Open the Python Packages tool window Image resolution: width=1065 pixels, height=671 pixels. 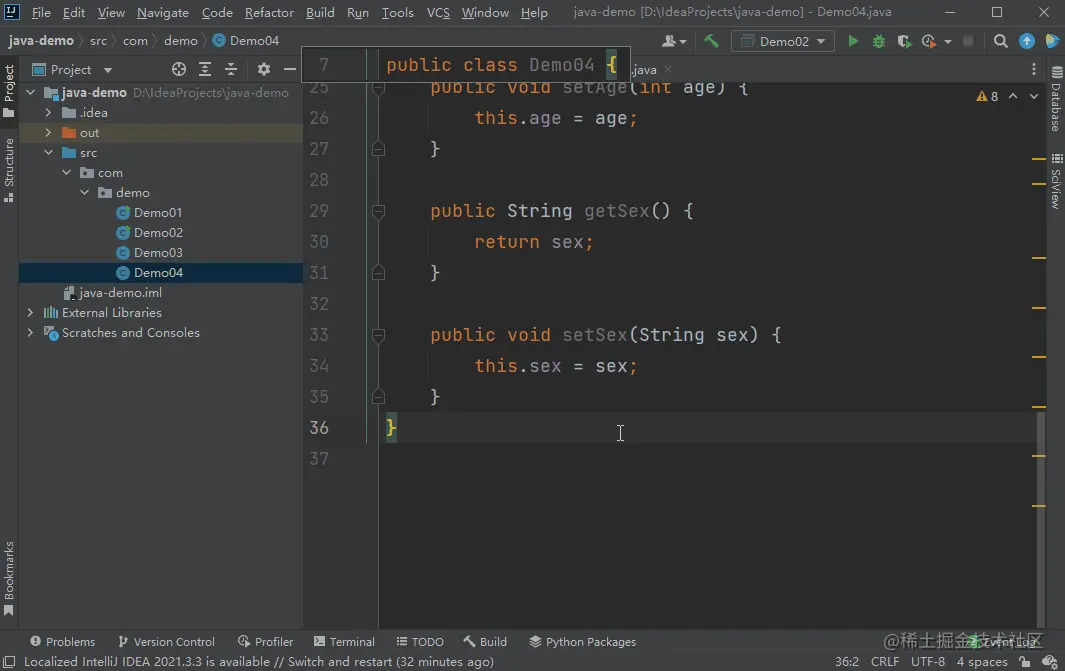point(583,642)
